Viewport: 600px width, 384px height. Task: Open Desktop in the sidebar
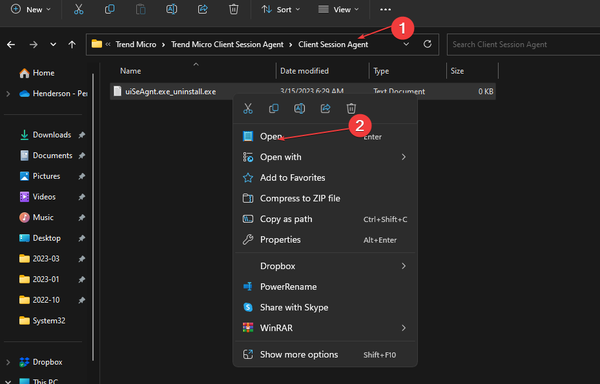point(40,238)
